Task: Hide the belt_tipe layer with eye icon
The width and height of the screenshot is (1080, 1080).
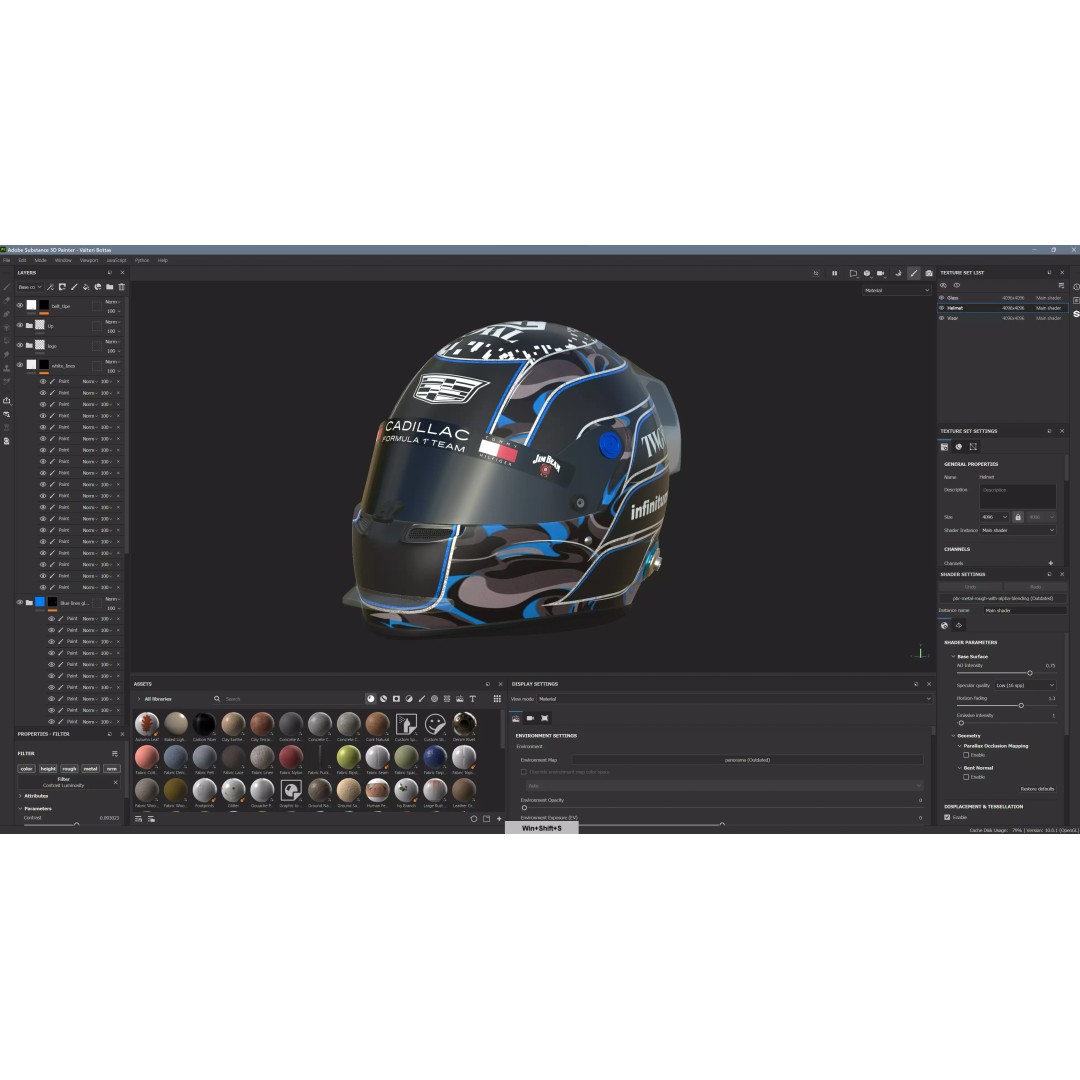Action: (x=20, y=305)
